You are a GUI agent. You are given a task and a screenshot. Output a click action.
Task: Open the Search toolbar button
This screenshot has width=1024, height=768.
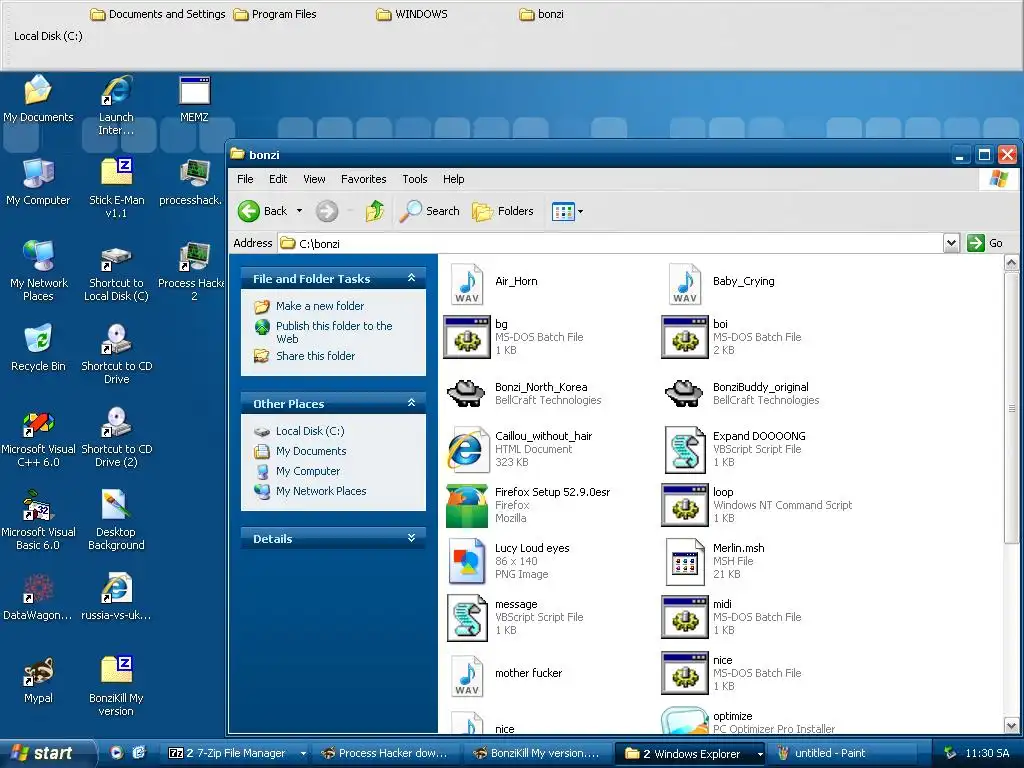click(430, 211)
